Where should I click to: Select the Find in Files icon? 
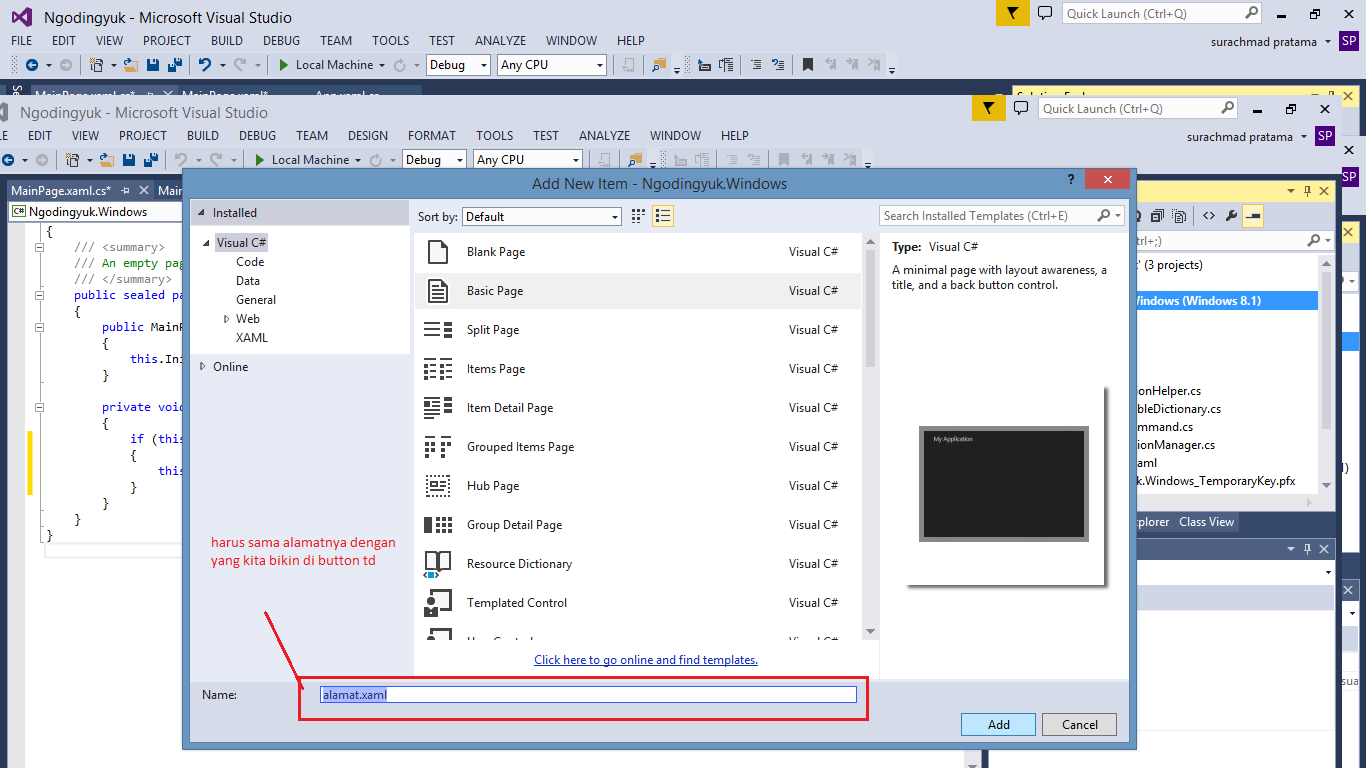[634, 159]
